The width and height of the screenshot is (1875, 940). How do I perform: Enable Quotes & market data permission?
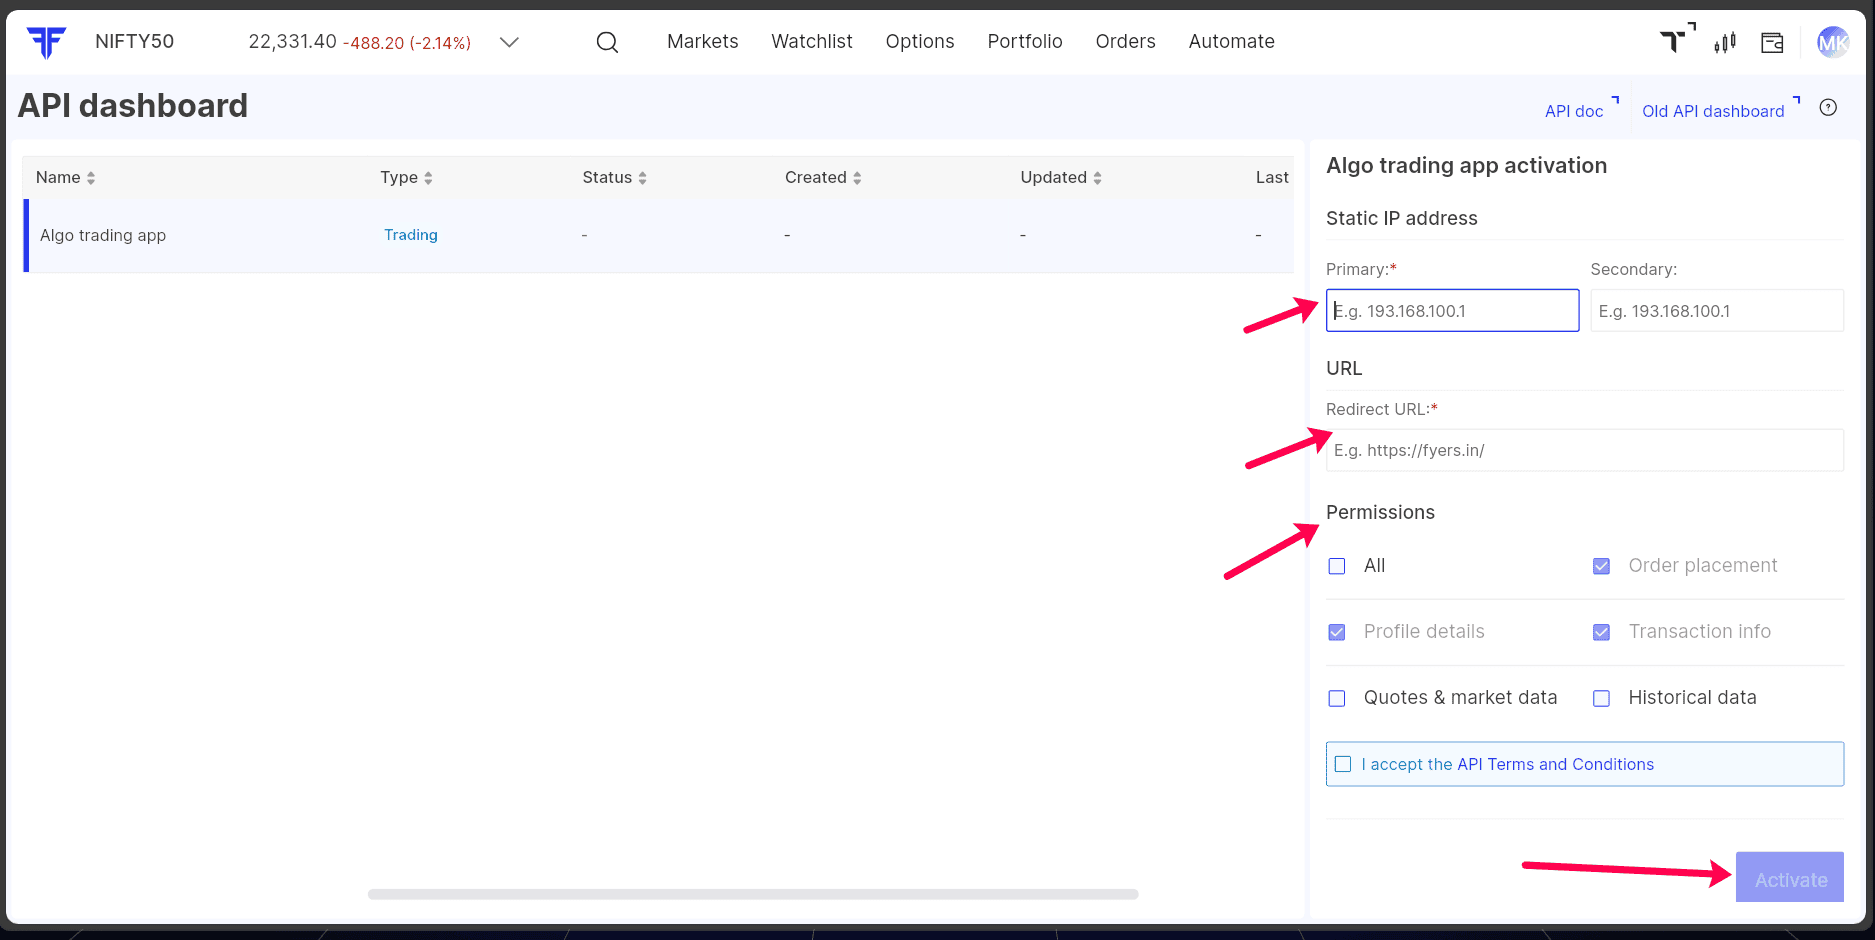[1337, 698]
